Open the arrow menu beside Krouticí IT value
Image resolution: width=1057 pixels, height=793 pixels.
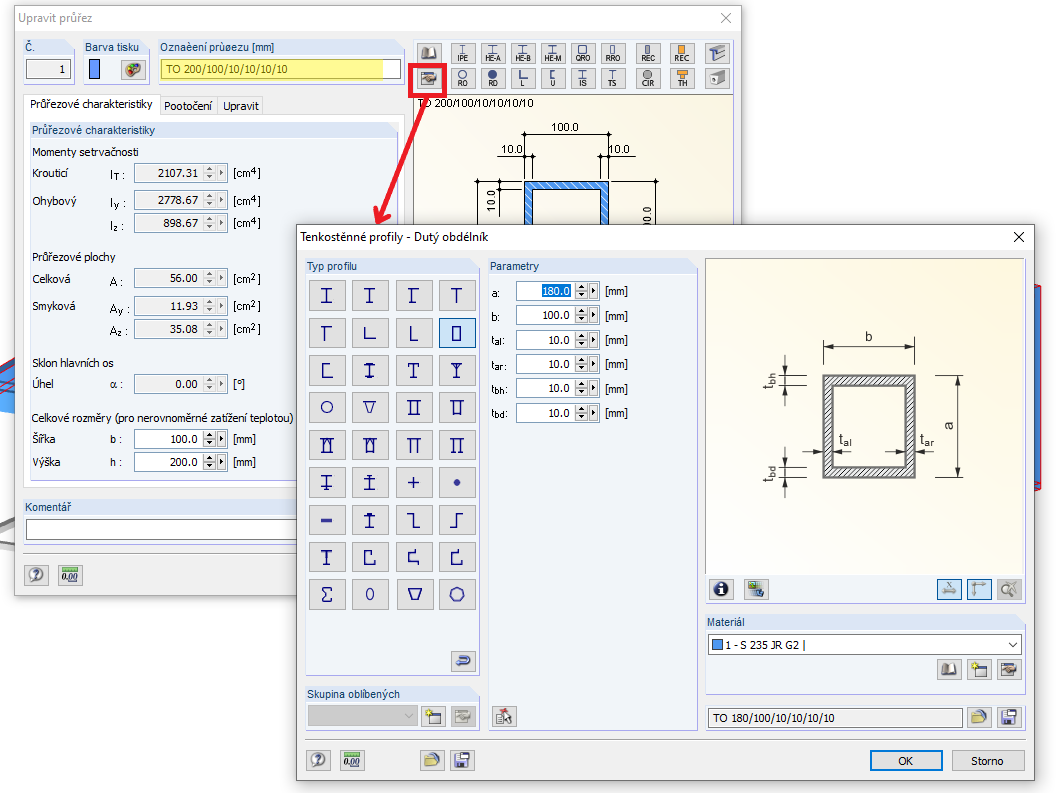(x=221, y=173)
